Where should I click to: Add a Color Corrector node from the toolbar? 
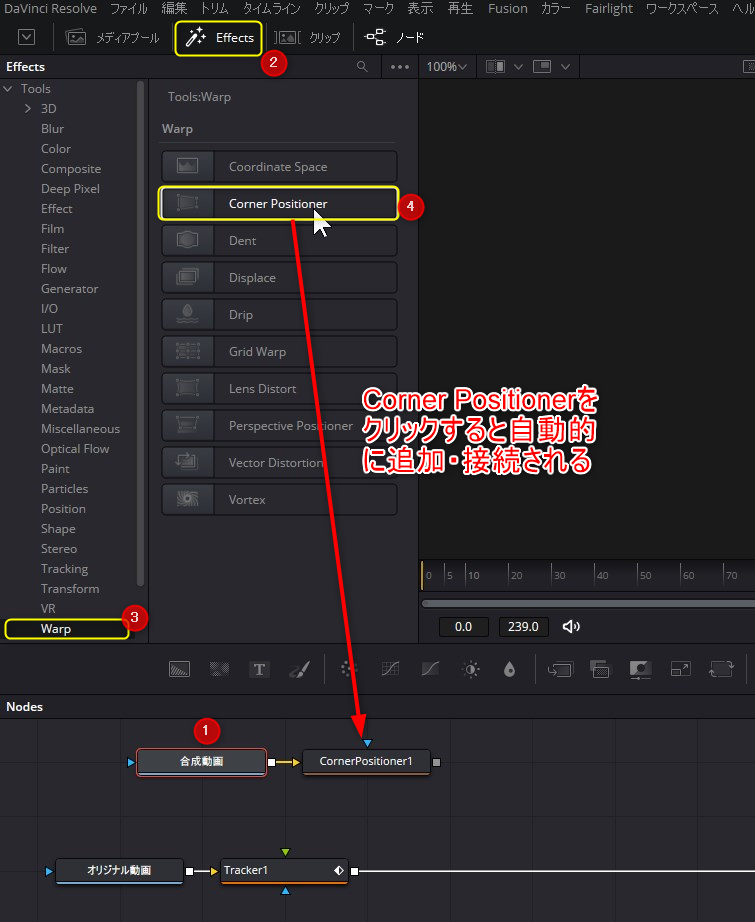[349, 669]
